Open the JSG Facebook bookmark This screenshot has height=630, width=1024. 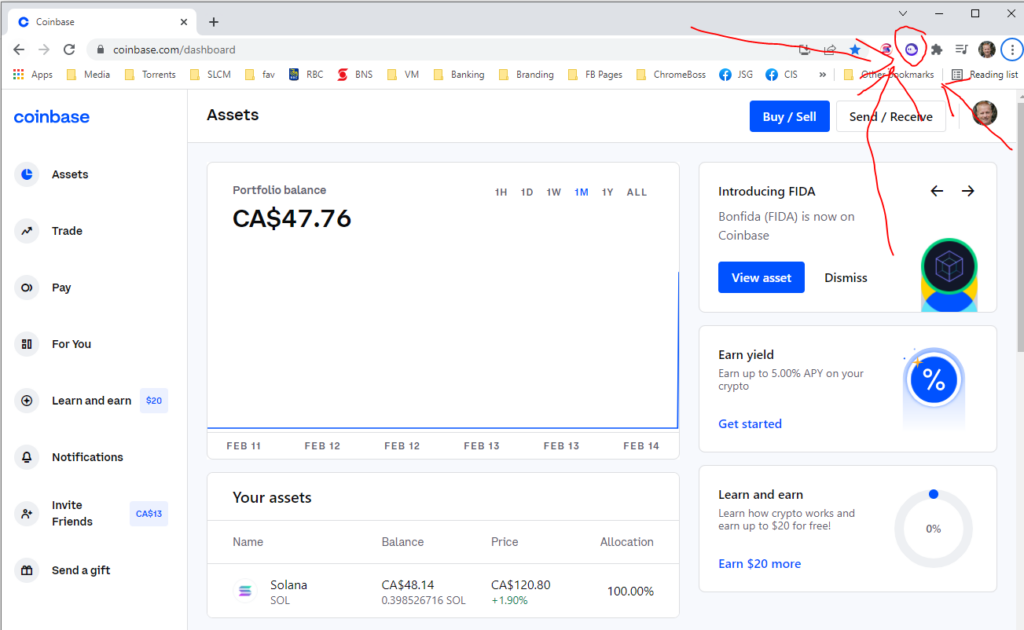(736, 74)
